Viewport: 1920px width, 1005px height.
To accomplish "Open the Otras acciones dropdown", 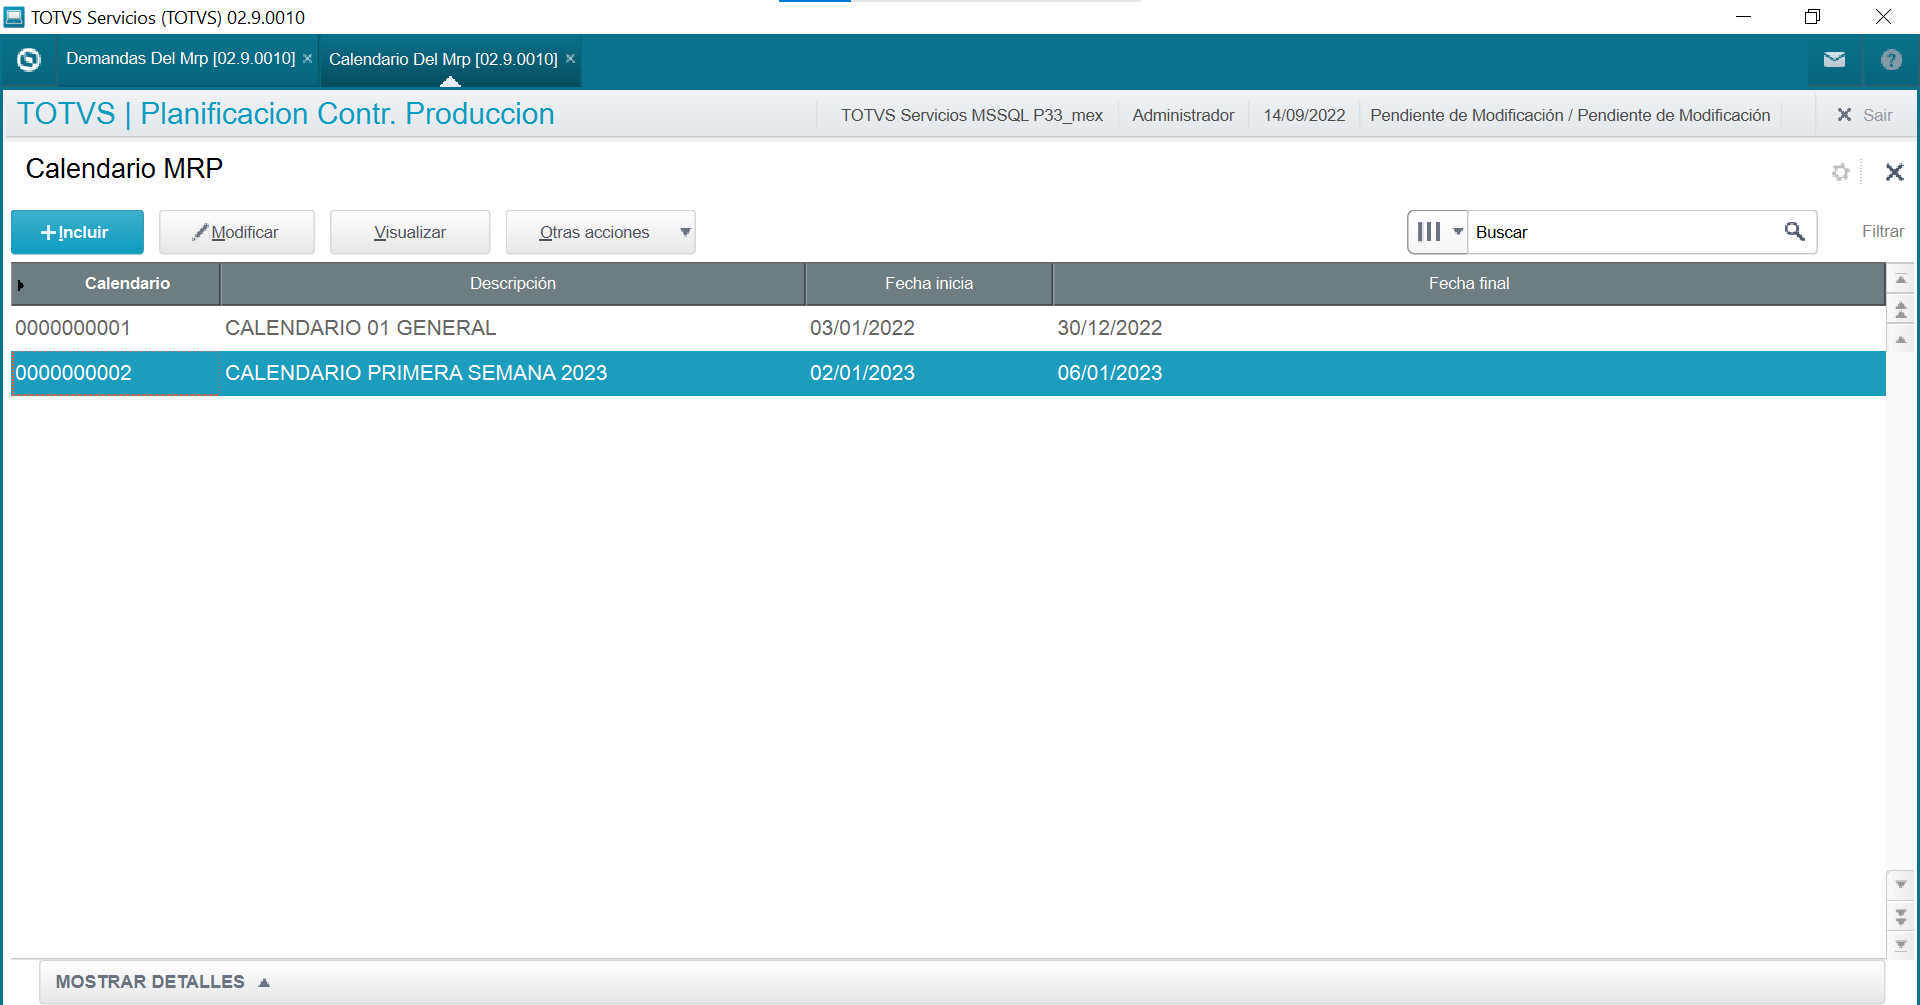I will [600, 232].
